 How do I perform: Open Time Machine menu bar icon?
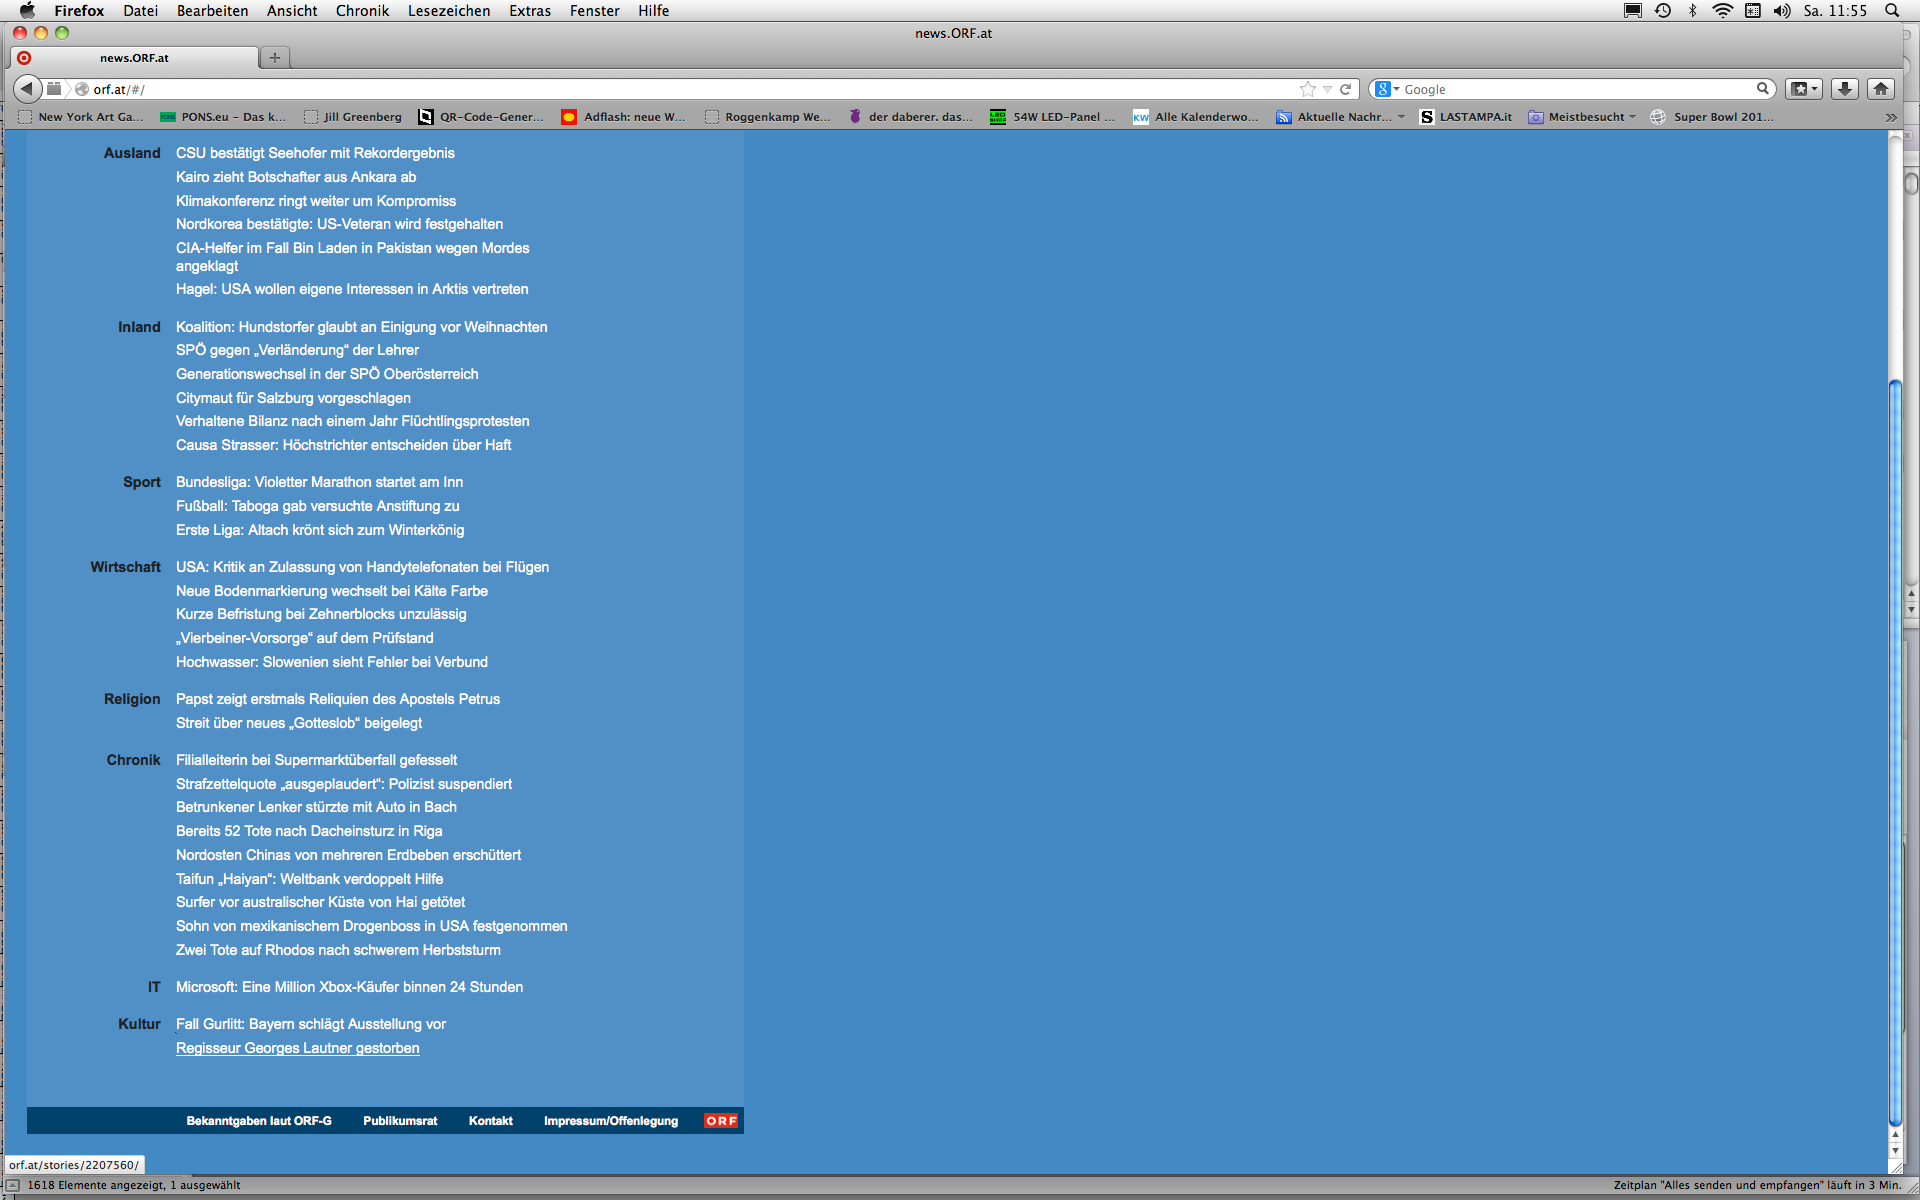(x=1663, y=10)
